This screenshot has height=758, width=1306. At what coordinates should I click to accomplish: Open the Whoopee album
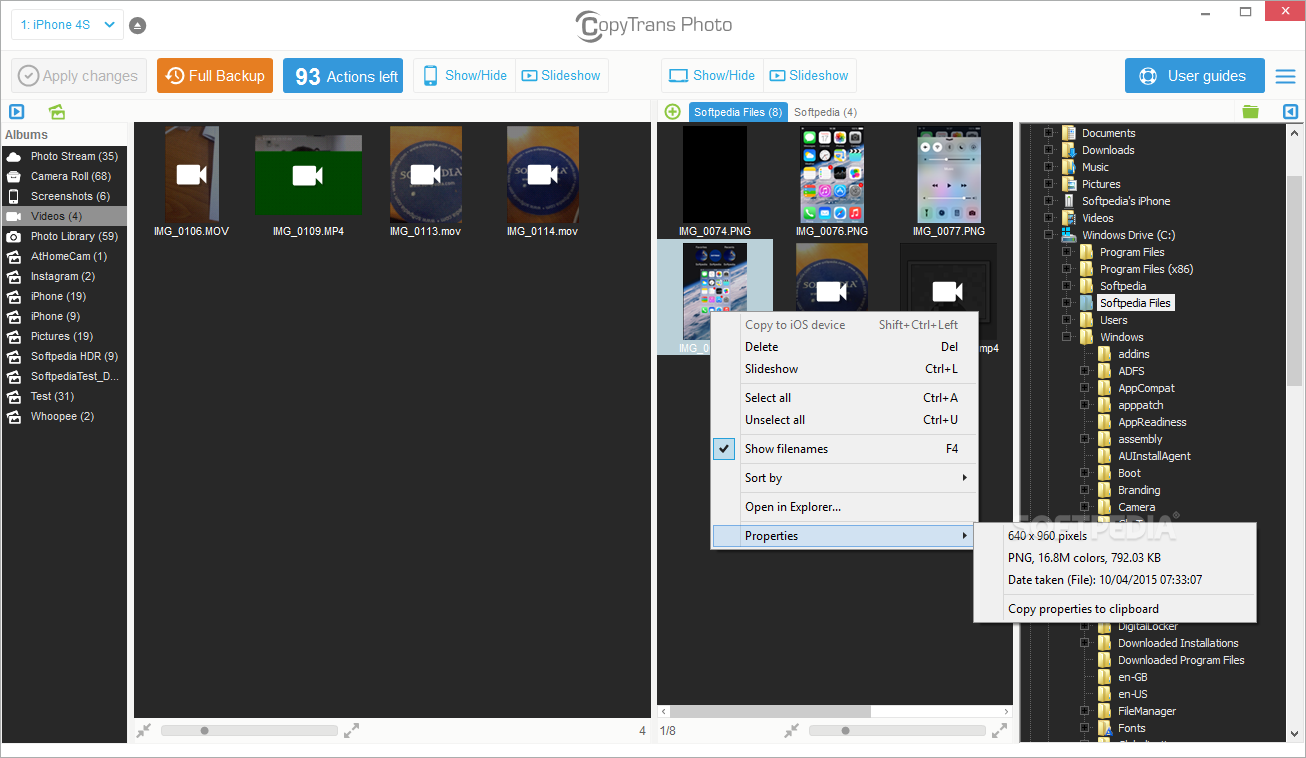64,416
